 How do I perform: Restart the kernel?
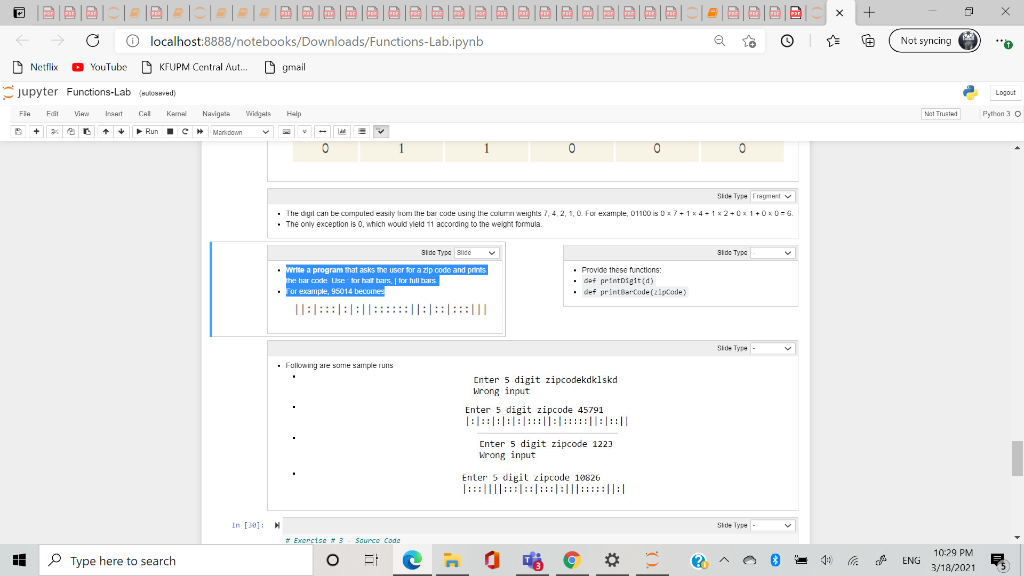coord(184,131)
